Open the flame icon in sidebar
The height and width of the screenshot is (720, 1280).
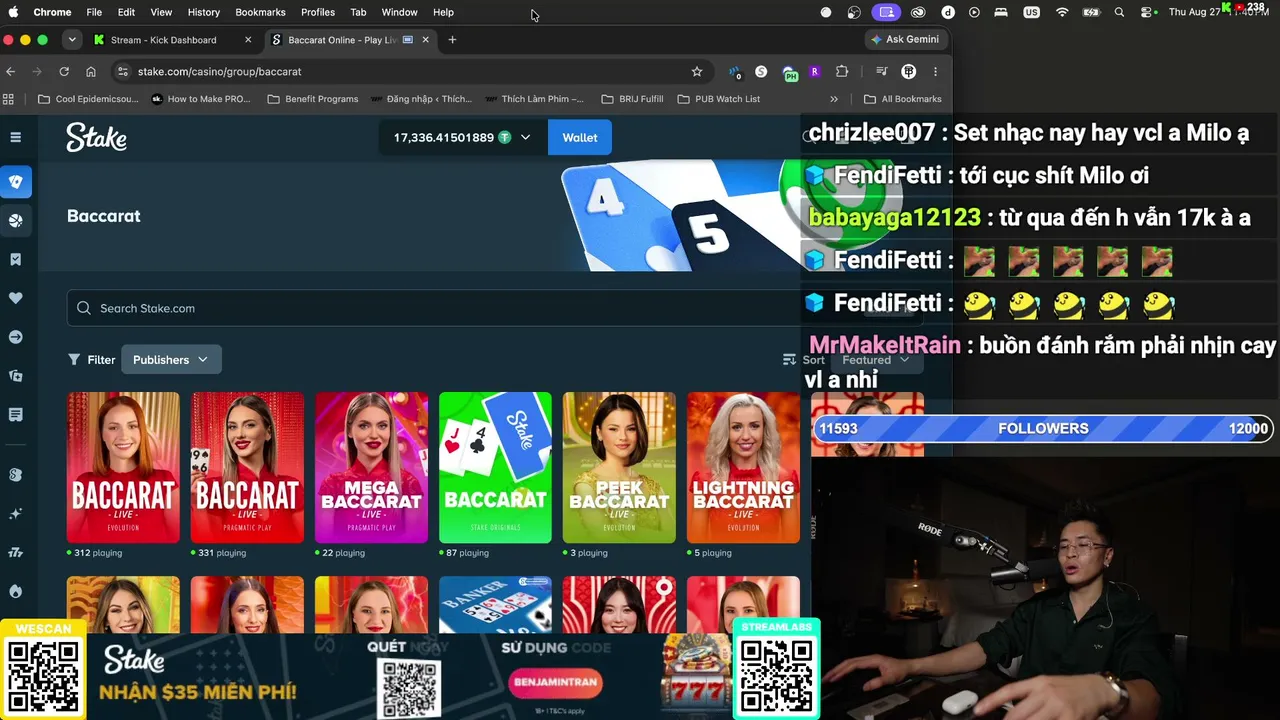click(15, 591)
